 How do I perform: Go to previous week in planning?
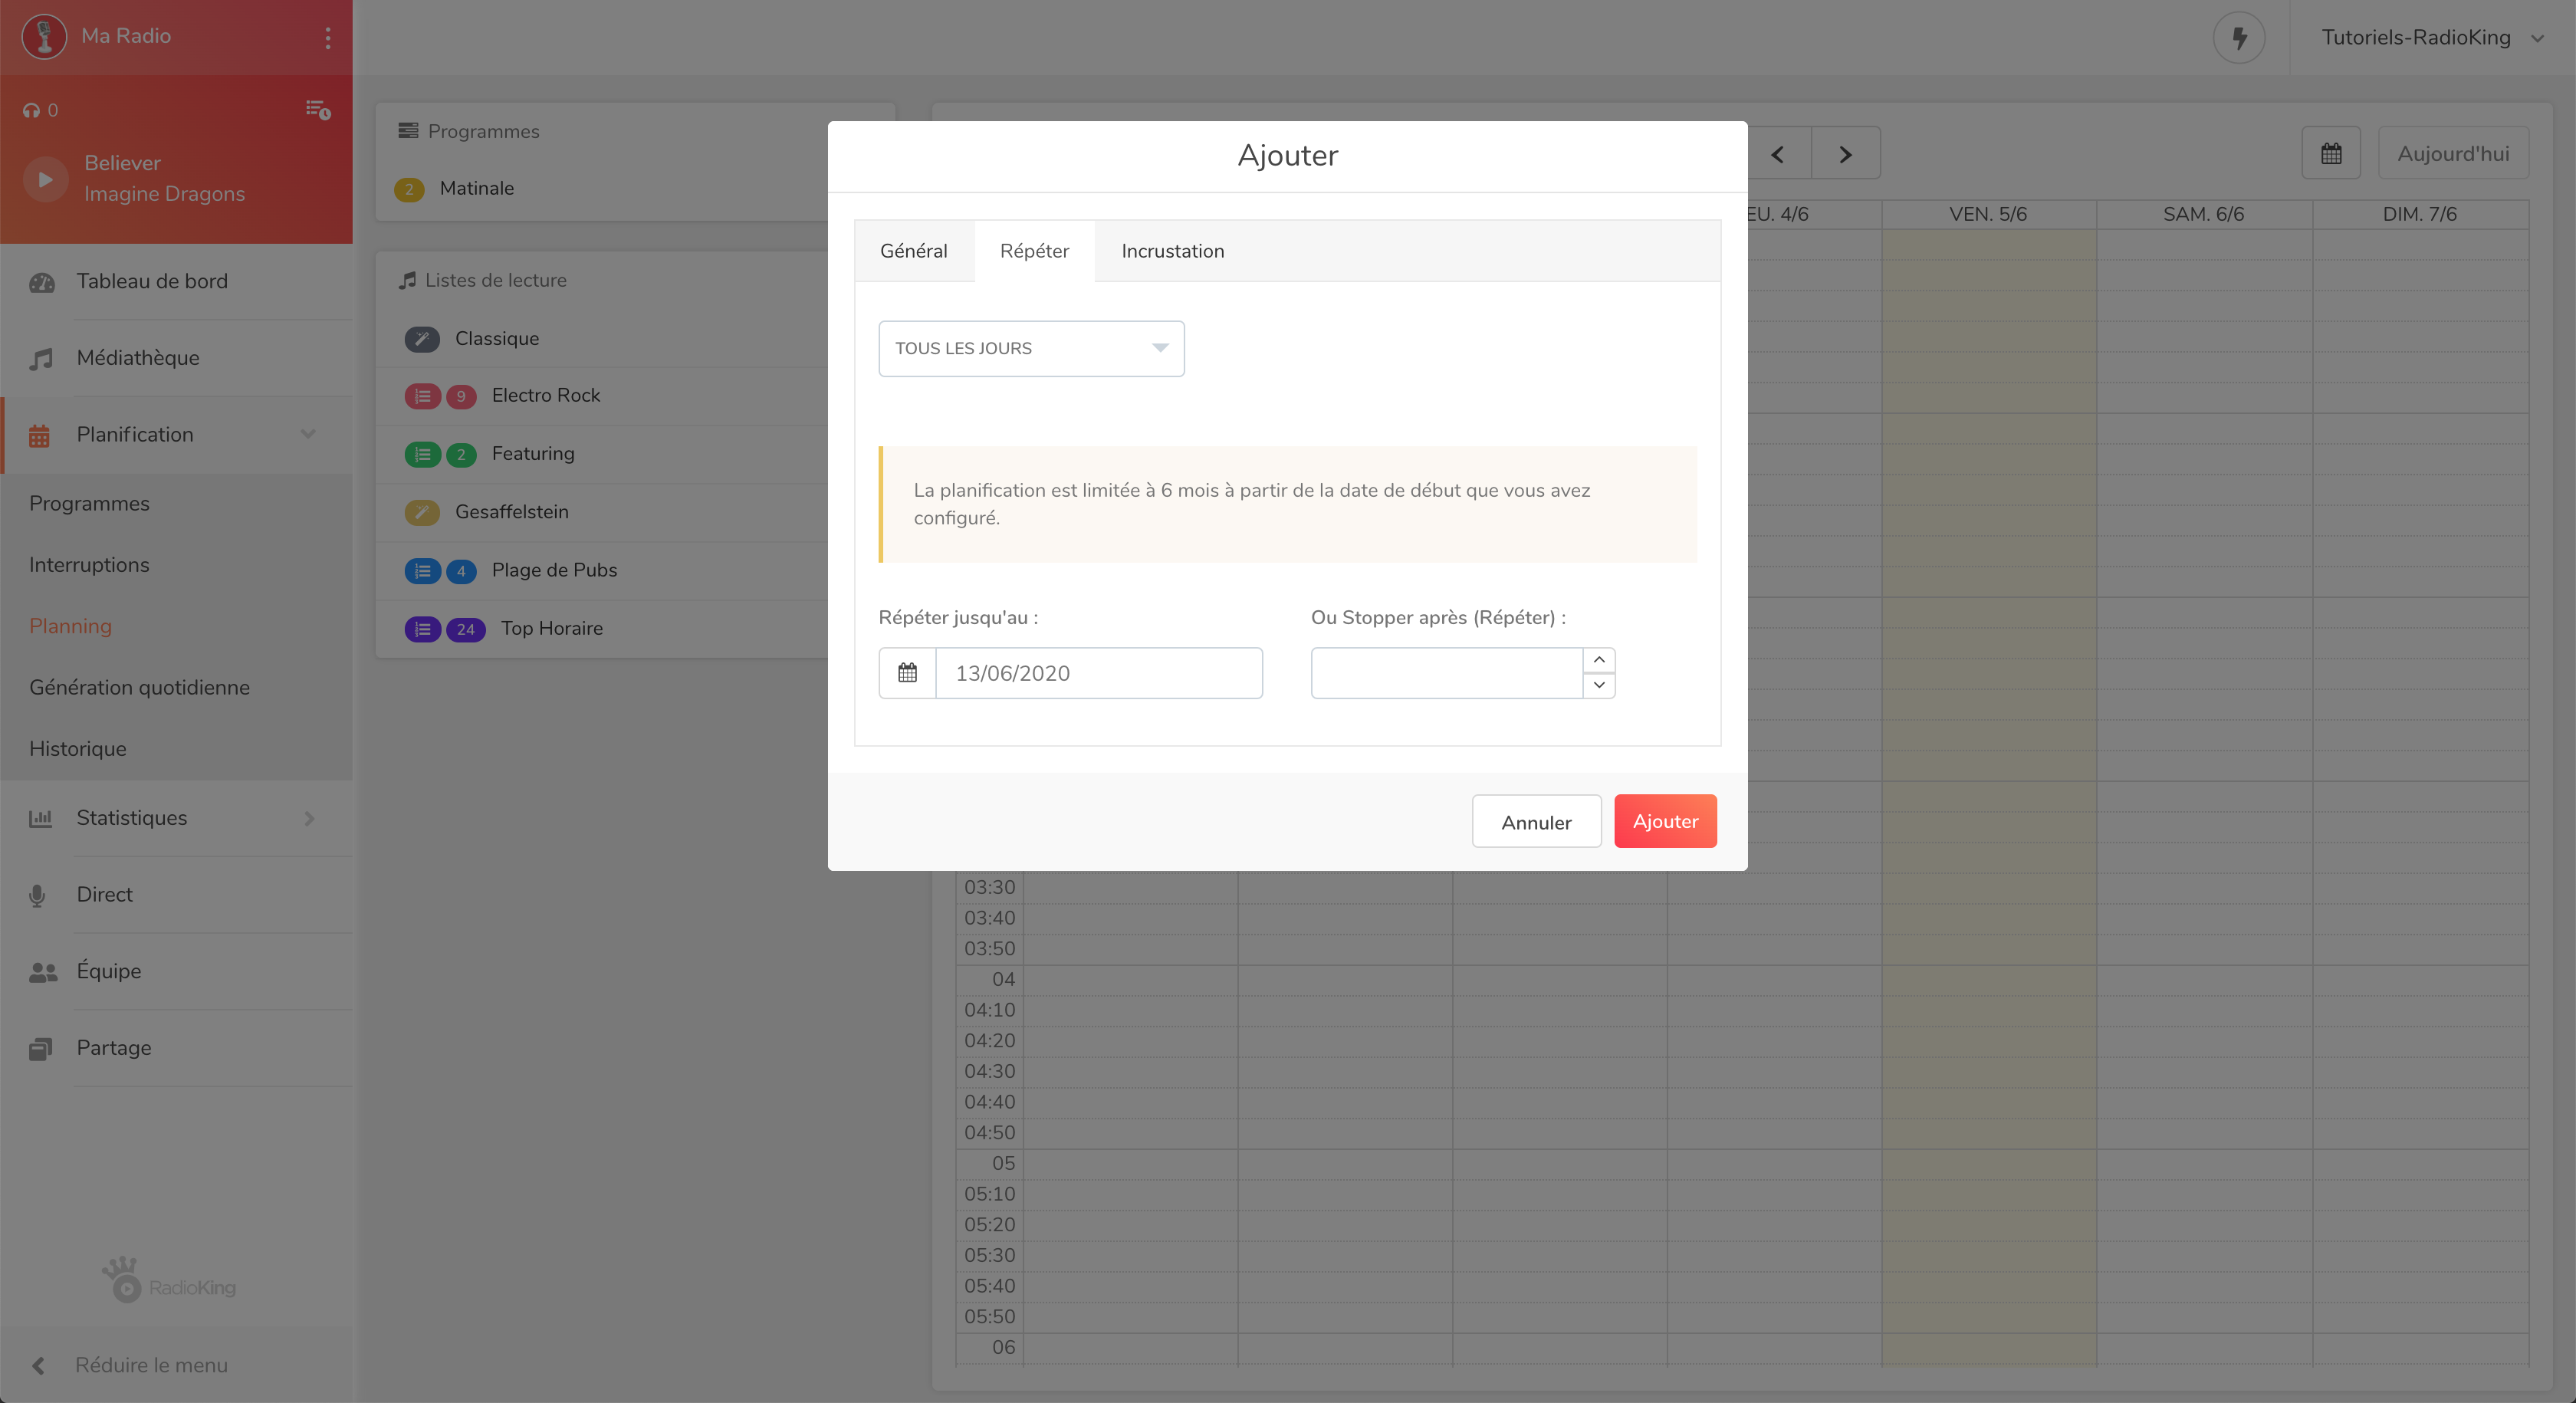pyautogui.click(x=1778, y=154)
